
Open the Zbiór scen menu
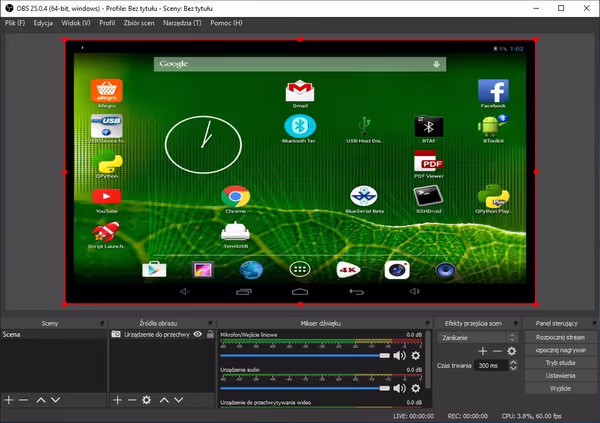click(x=139, y=23)
